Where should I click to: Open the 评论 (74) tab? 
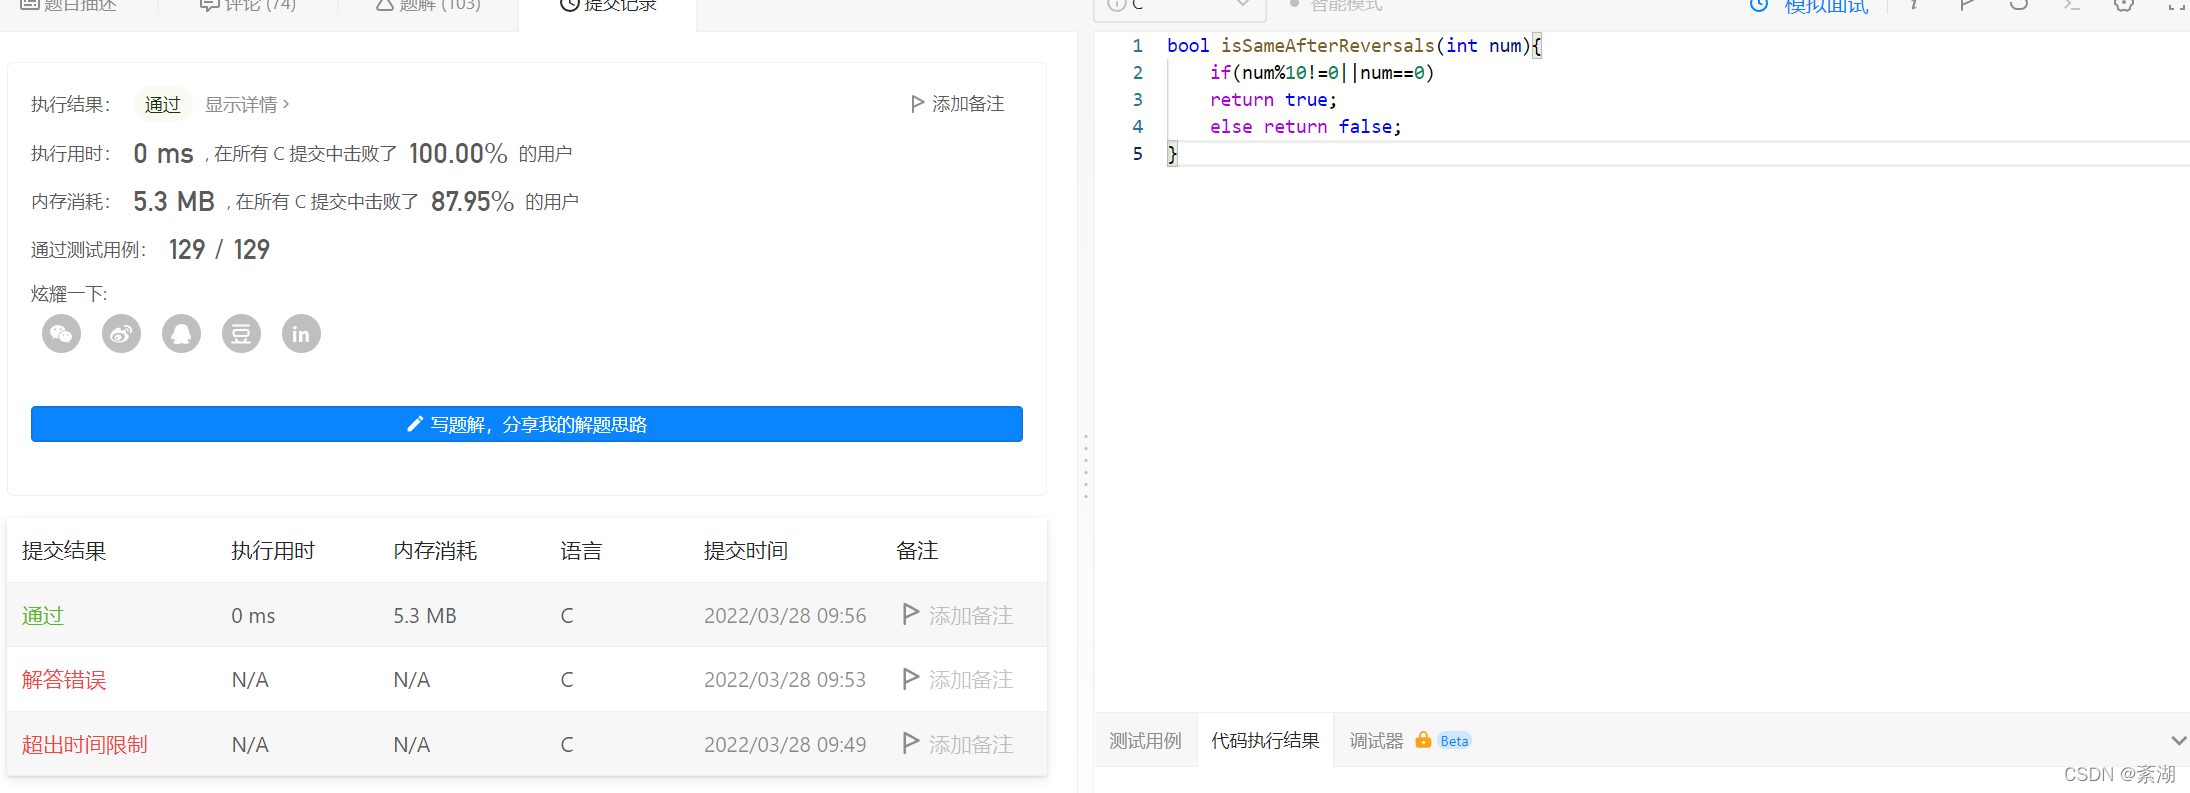[248, 7]
